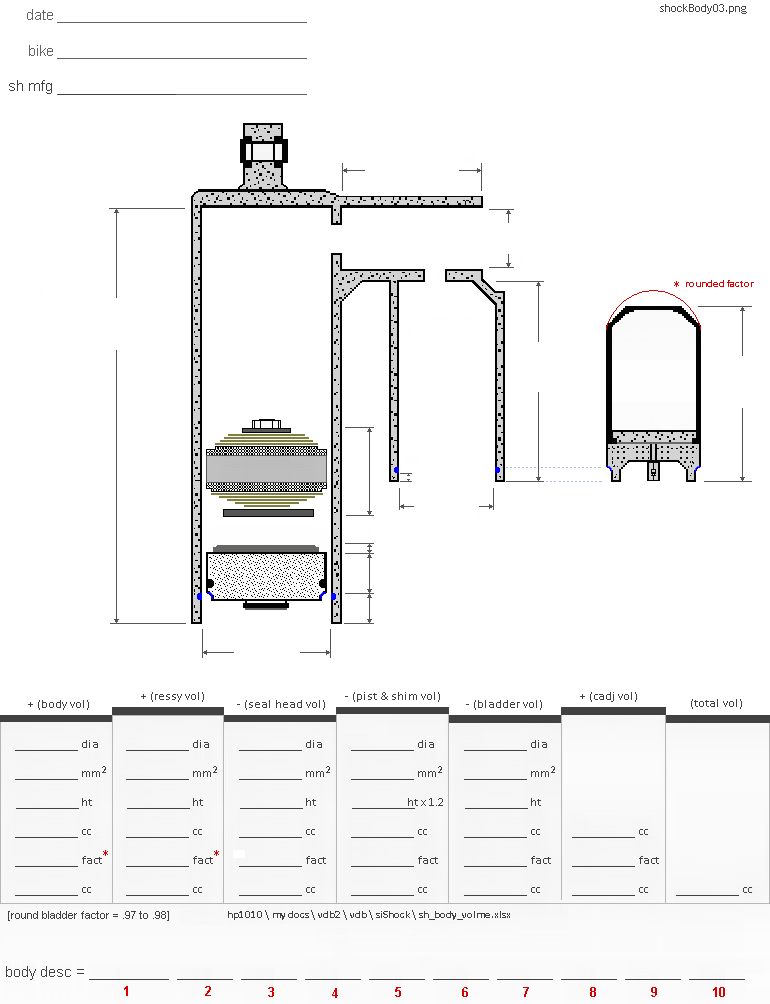
Task: Click the width dimension arrows under shock body
Action: (266, 653)
